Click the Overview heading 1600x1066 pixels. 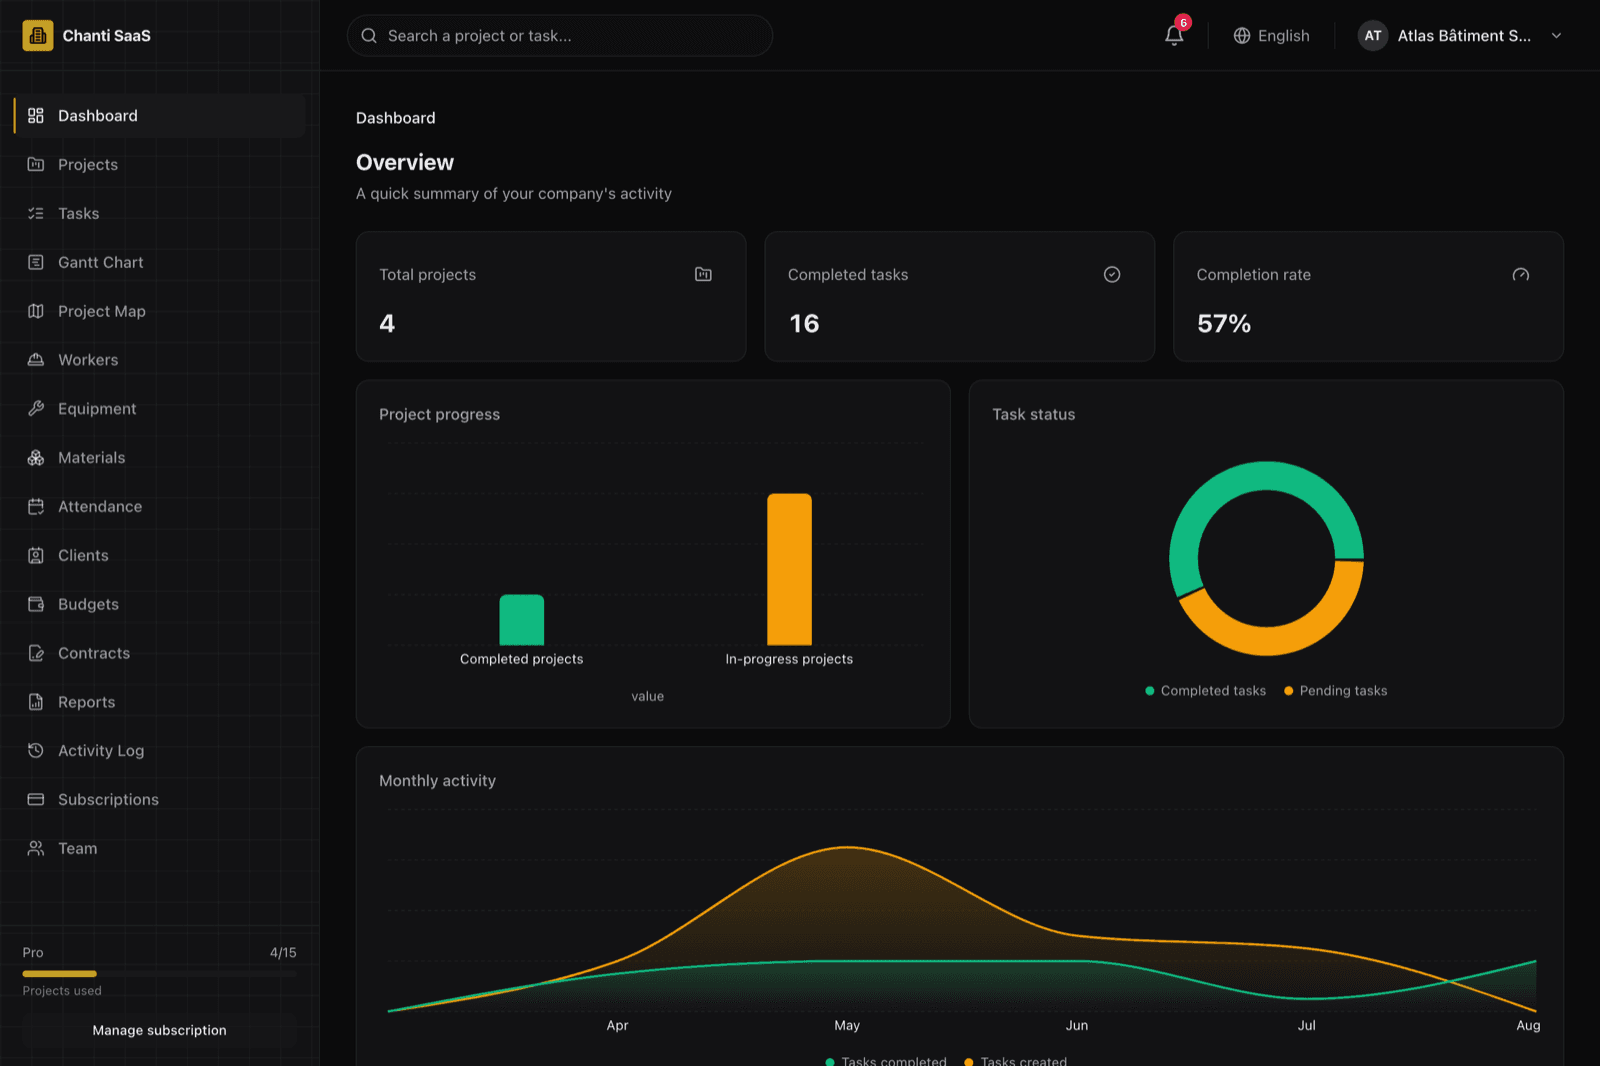tap(405, 163)
